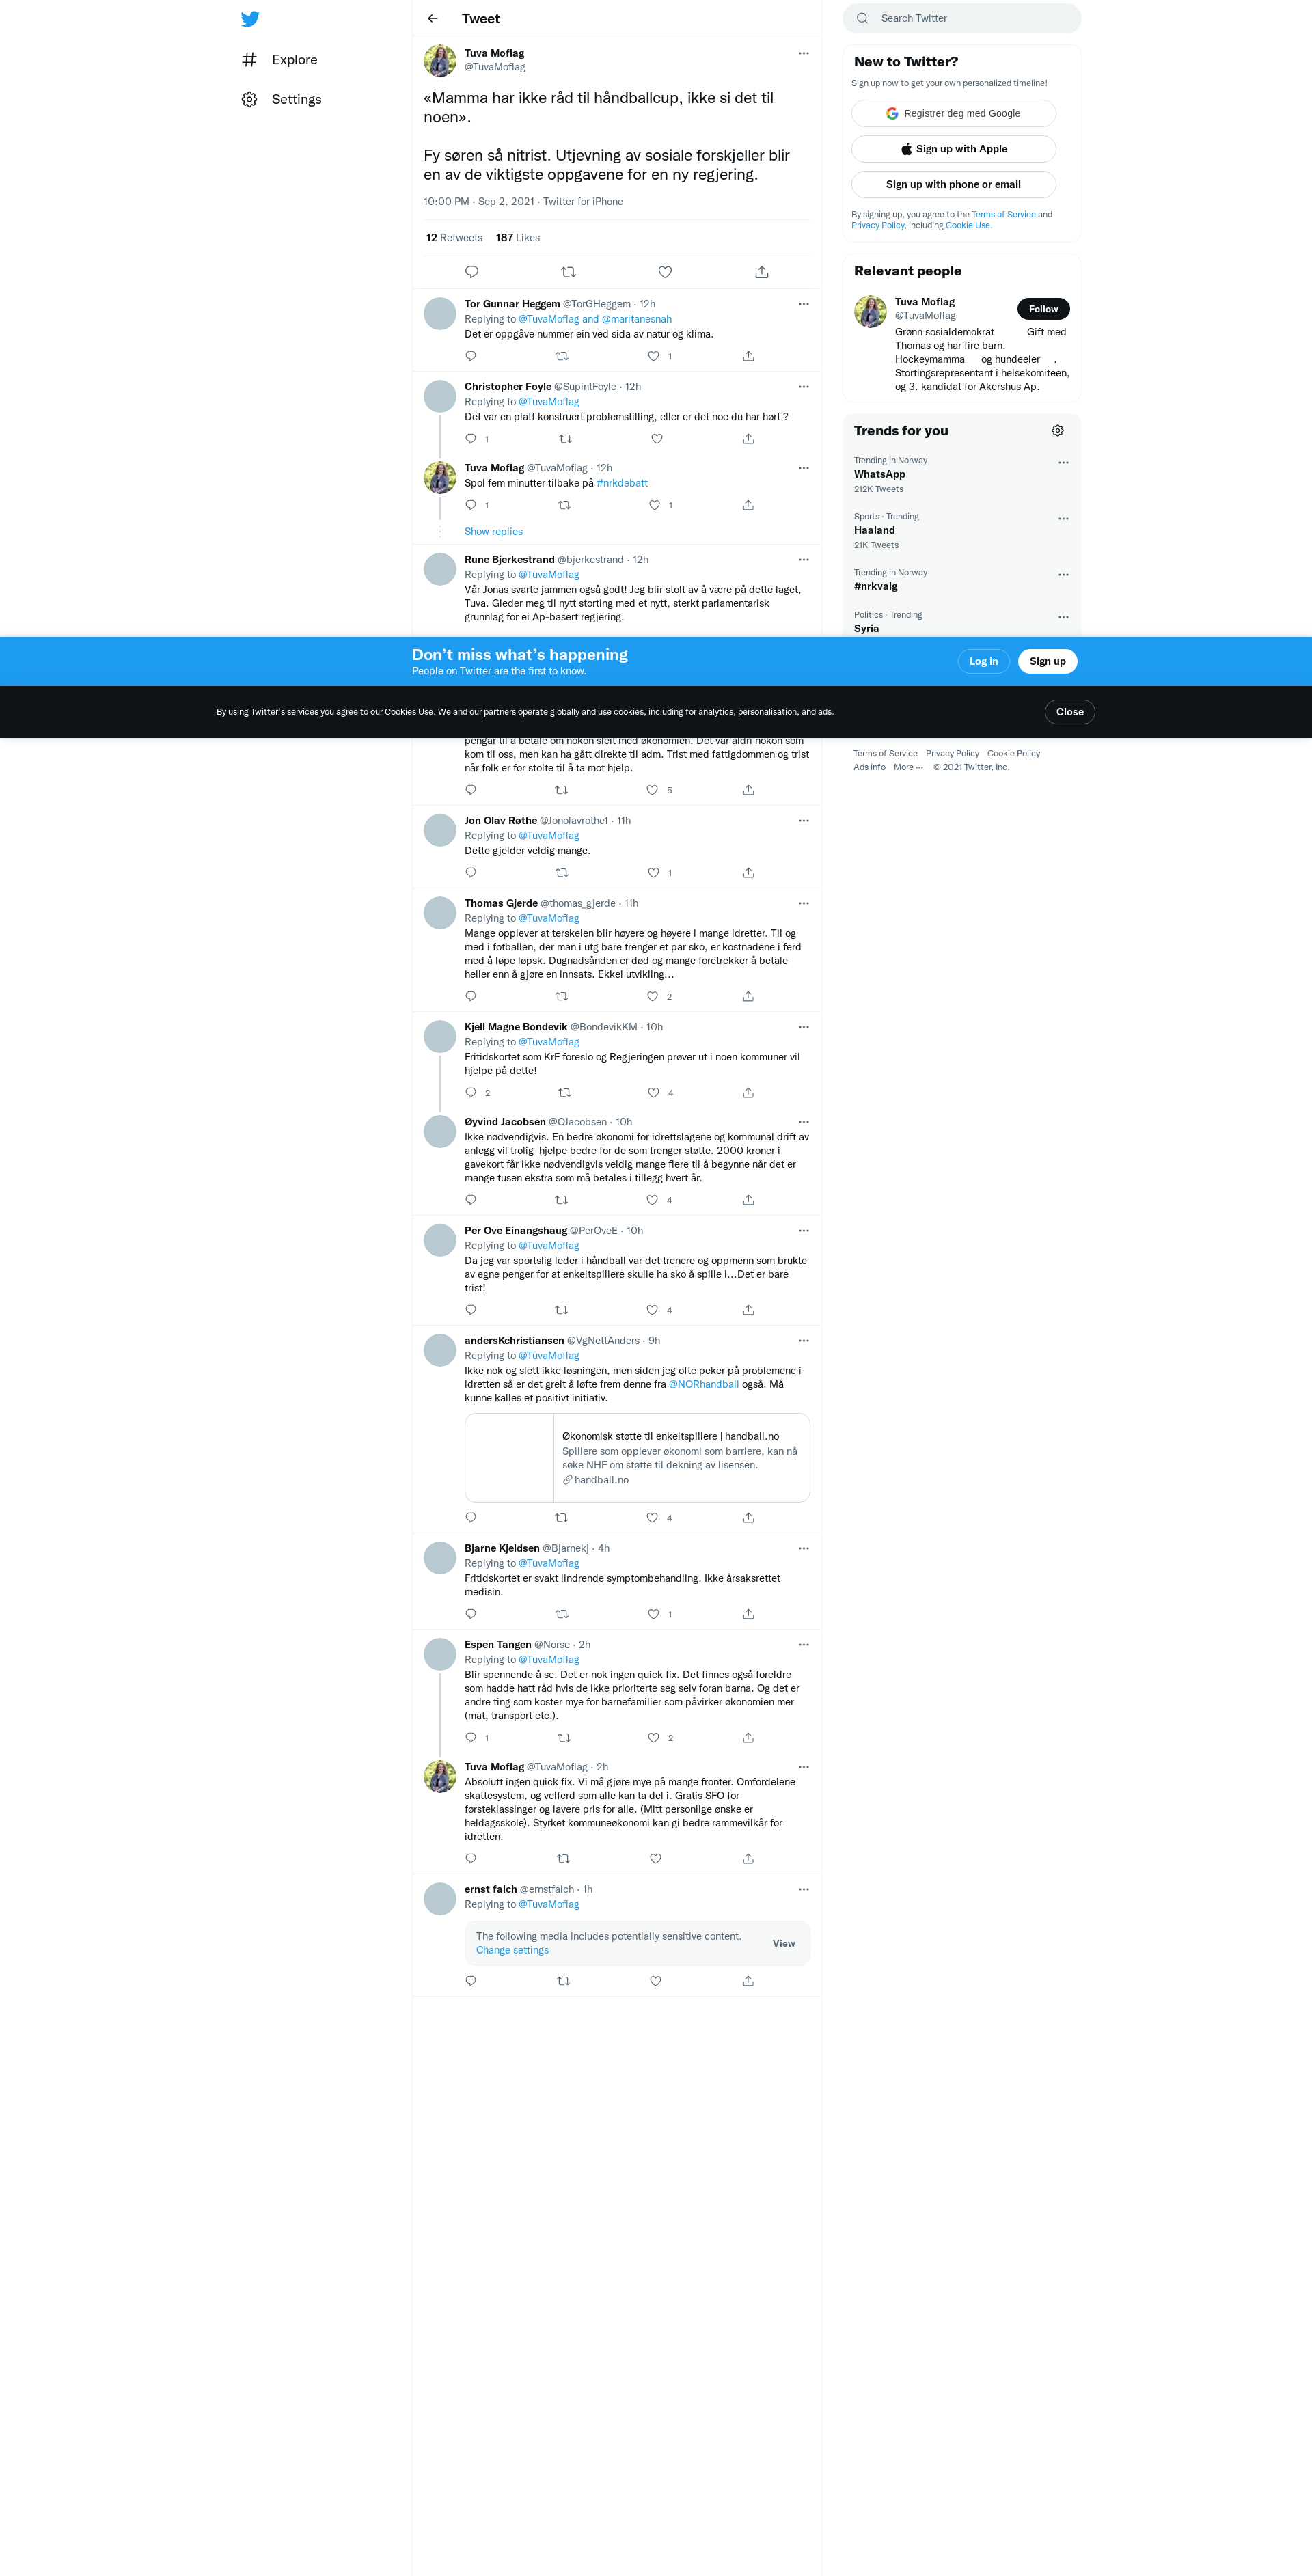1312x2576 pixels.
Task: Share the main tweet
Action: [x=762, y=272]
